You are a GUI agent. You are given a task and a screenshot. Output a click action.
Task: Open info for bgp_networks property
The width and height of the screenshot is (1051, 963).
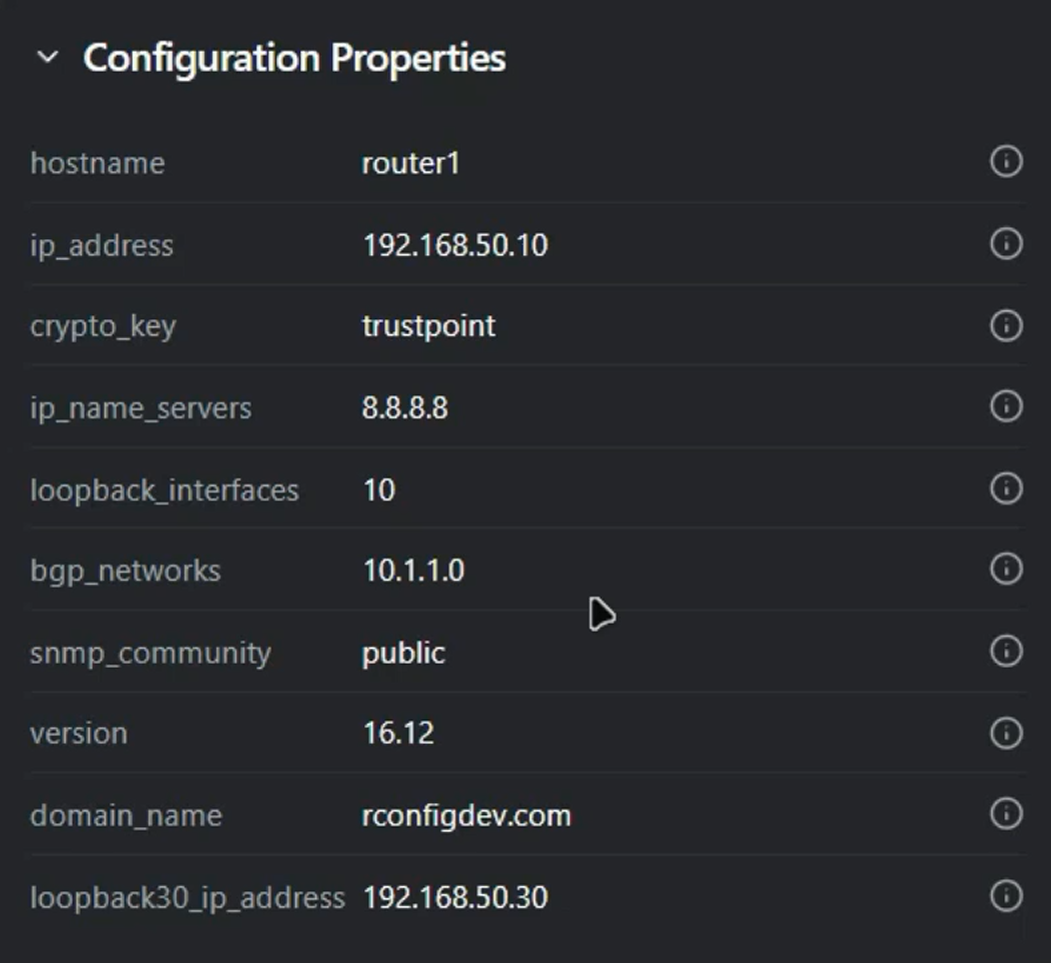[x=1005, y=570]
